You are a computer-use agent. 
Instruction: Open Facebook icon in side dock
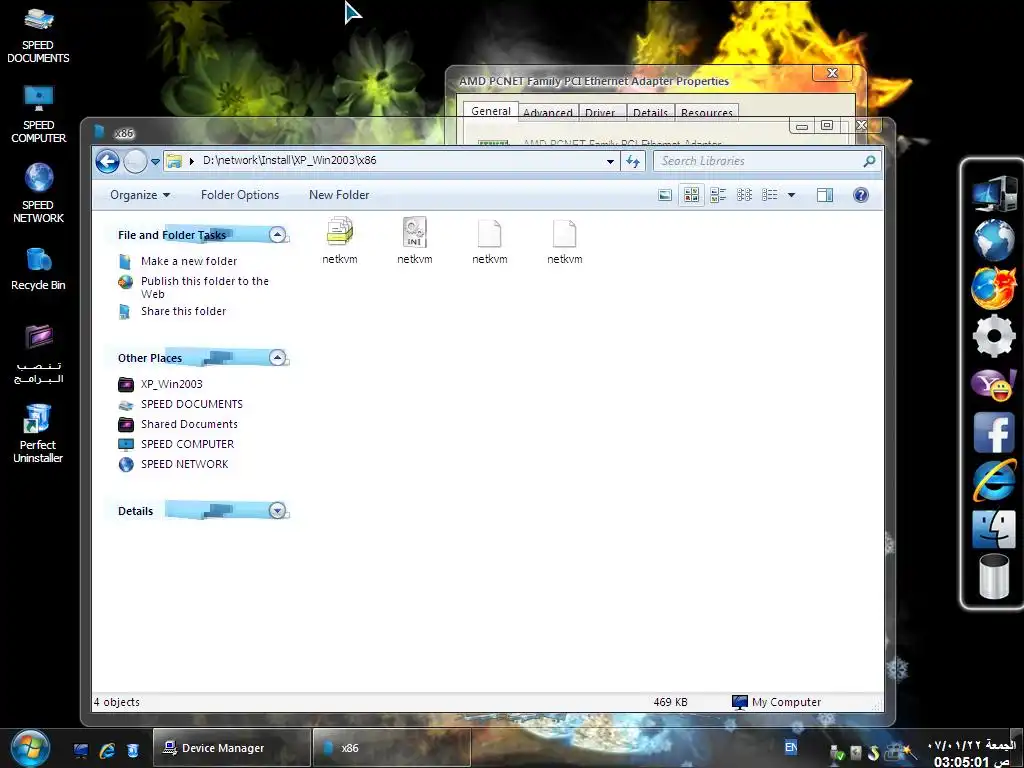tap(993, 432)
